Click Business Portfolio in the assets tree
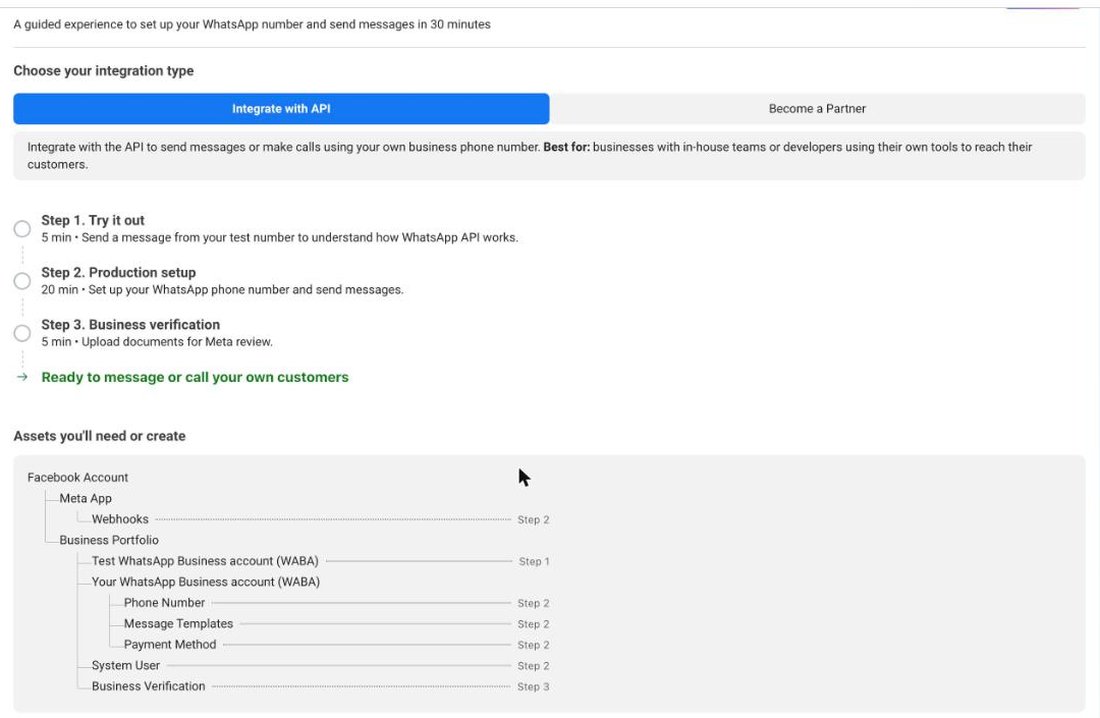Screen dimensions: 1100x718 coord(109,540)
